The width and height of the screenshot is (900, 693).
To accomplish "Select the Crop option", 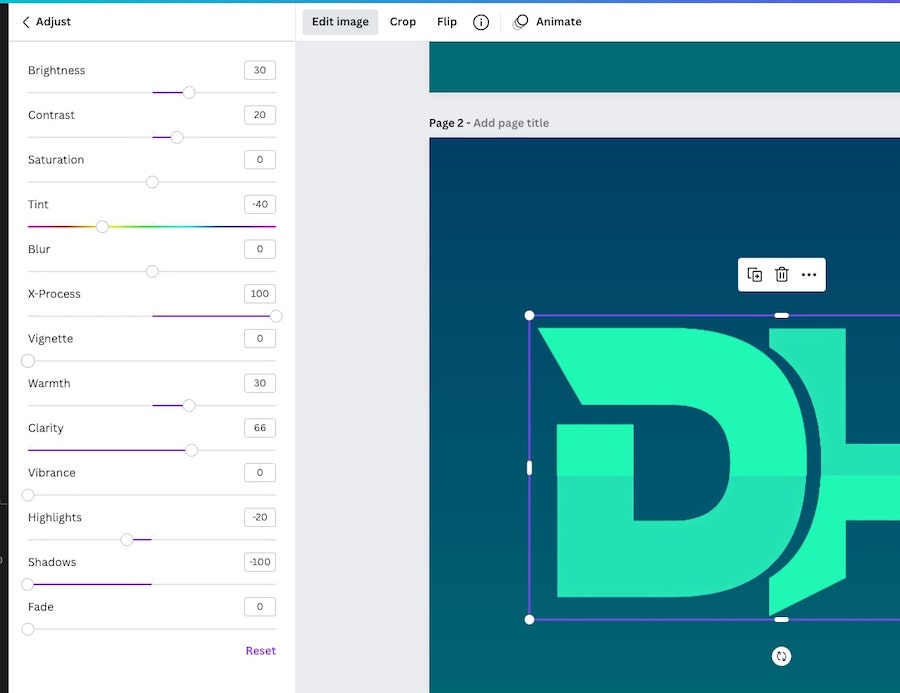I will tap(403, 22).
